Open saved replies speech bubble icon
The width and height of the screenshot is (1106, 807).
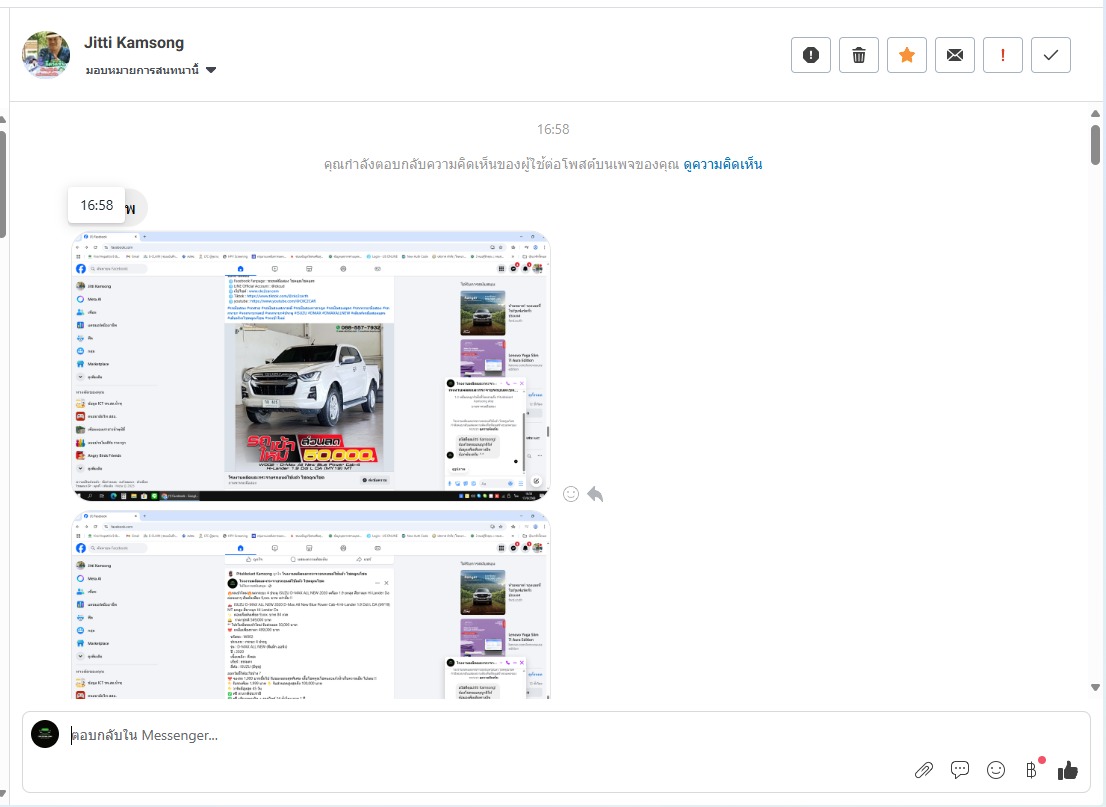[x=960, y=770]
